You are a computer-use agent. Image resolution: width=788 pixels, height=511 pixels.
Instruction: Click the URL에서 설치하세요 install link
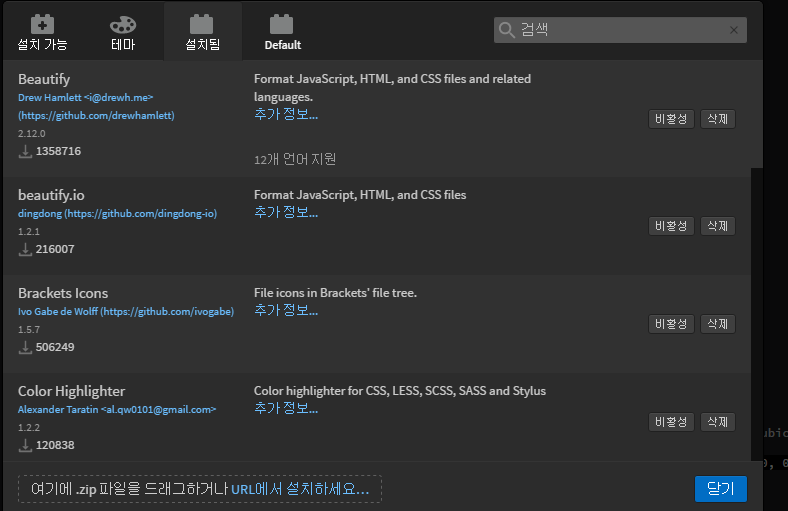coord(301,489)
